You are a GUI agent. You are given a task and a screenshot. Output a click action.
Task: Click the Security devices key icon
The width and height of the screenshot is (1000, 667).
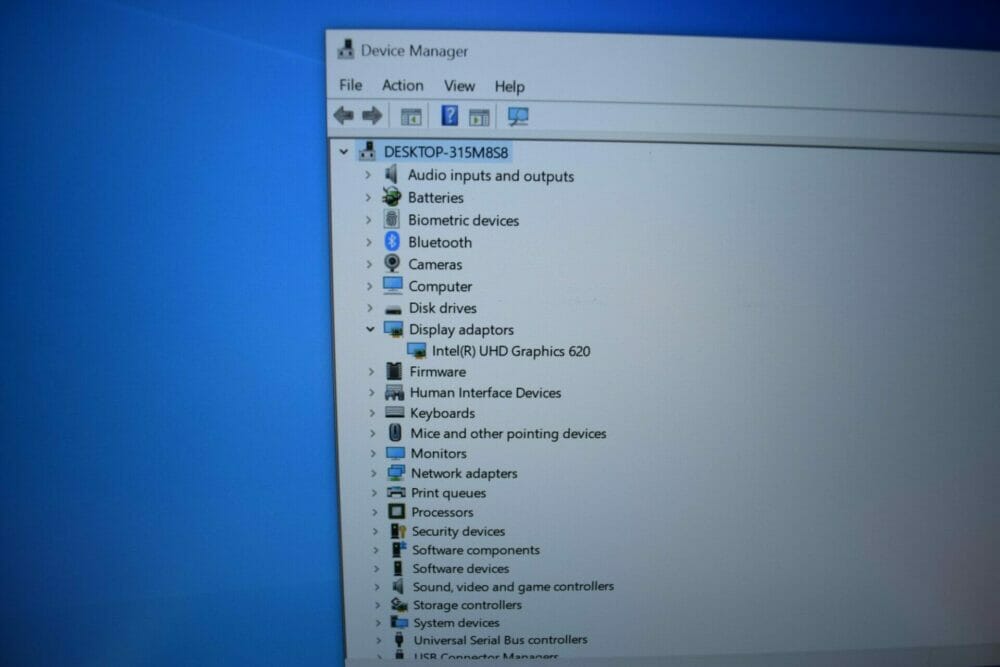coord(398,531)
